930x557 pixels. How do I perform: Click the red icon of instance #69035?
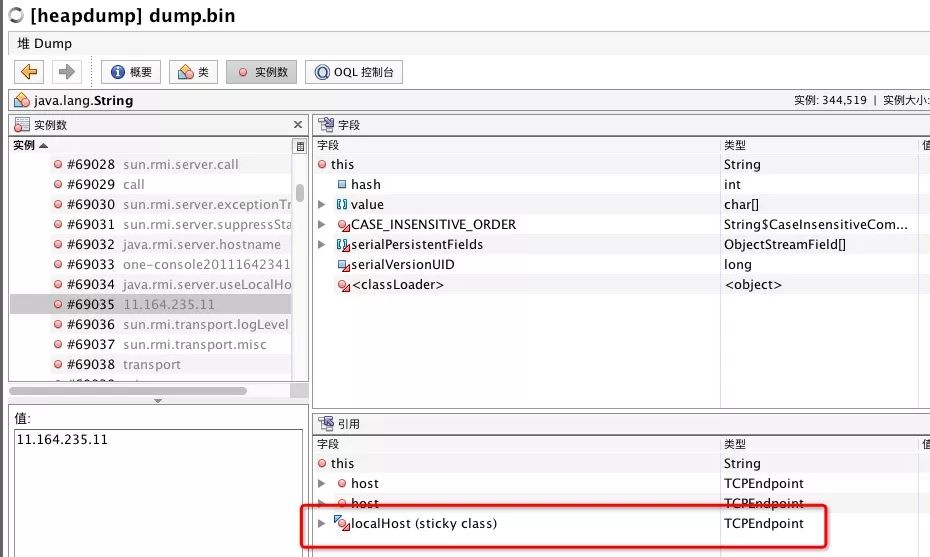pyautogui.click(x=58, y=304)
